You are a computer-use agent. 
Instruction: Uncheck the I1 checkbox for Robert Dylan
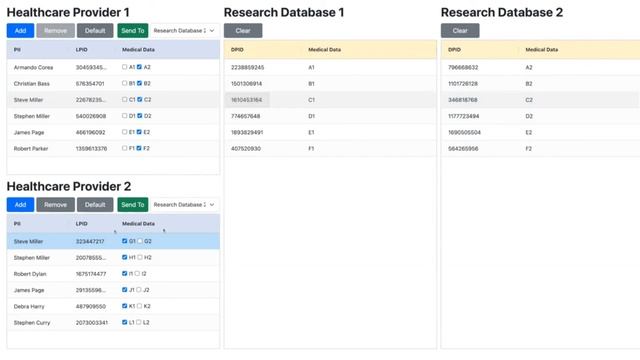(124, 273)
